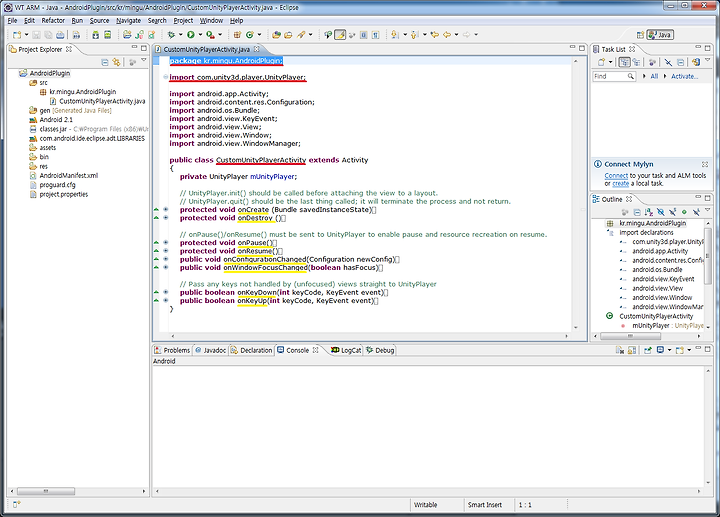Click Collapse All in Project Explorer
The height and width of the screenshot is (517, 720).
pyautogui.click(x=105, y=62)
